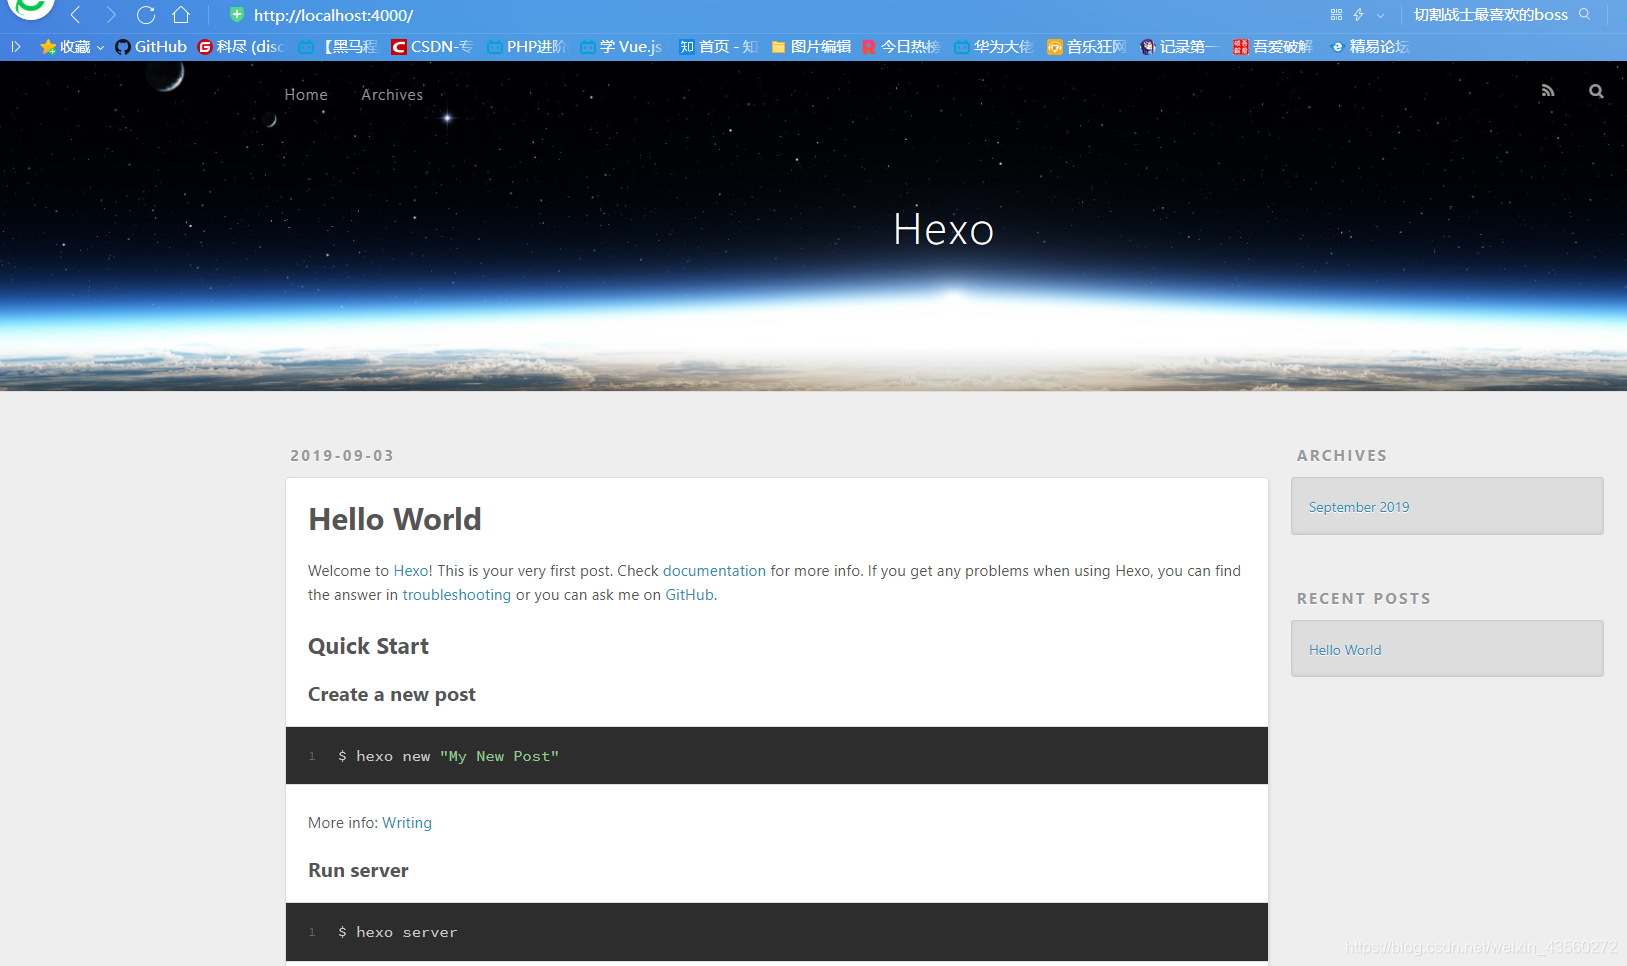Open the 首页 - 知 Zhihu bookmark
The image size is (1627, 966).
(718, 46)
